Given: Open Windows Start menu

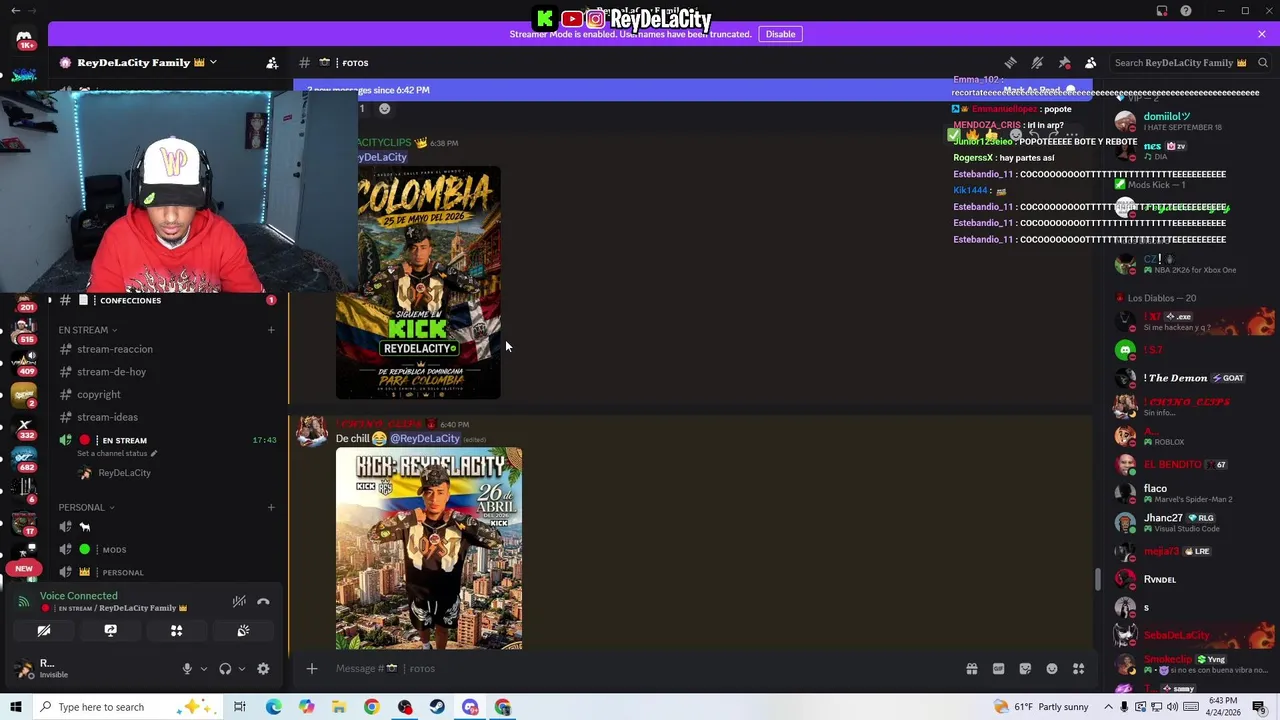Looking at the screenshot, I should click(x=15, y=707).
